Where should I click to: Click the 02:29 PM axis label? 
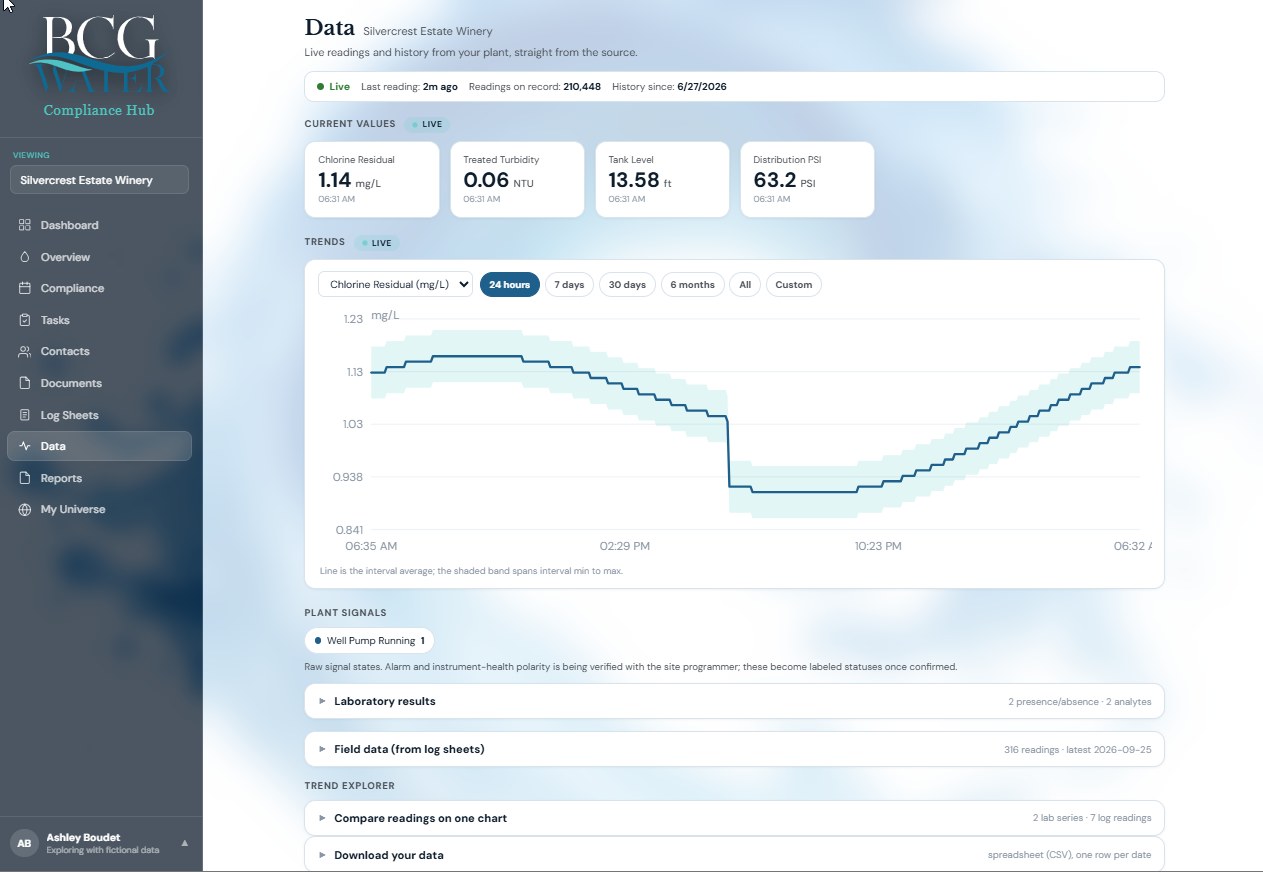click(x=625, y=546)
